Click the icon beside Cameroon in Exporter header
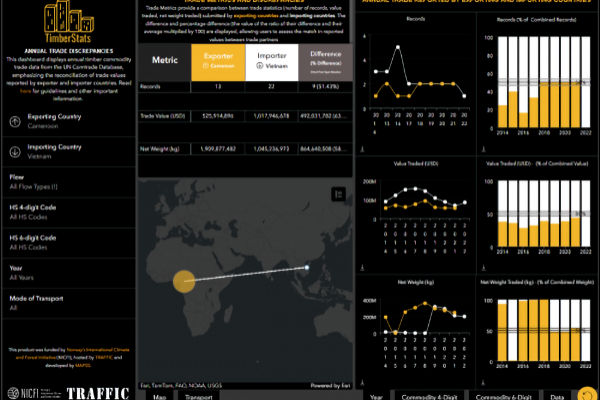Image resolution: width=600 pixels, height=400 pixels. [205, 66]
